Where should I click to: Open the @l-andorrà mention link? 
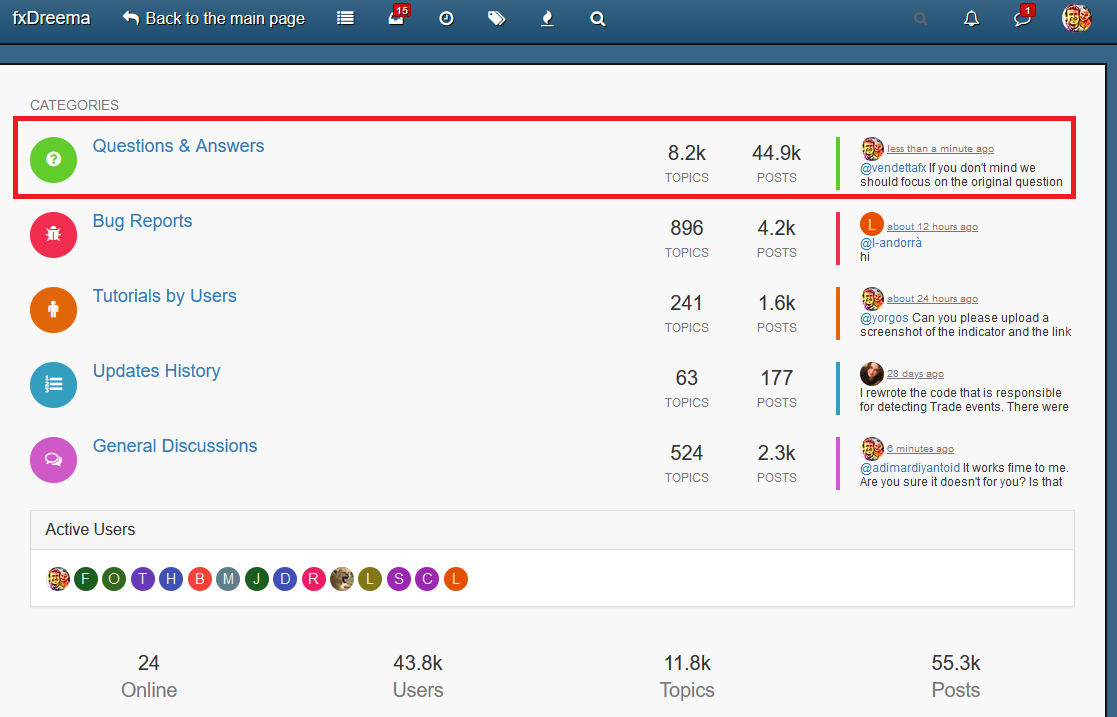pos(891,243)
